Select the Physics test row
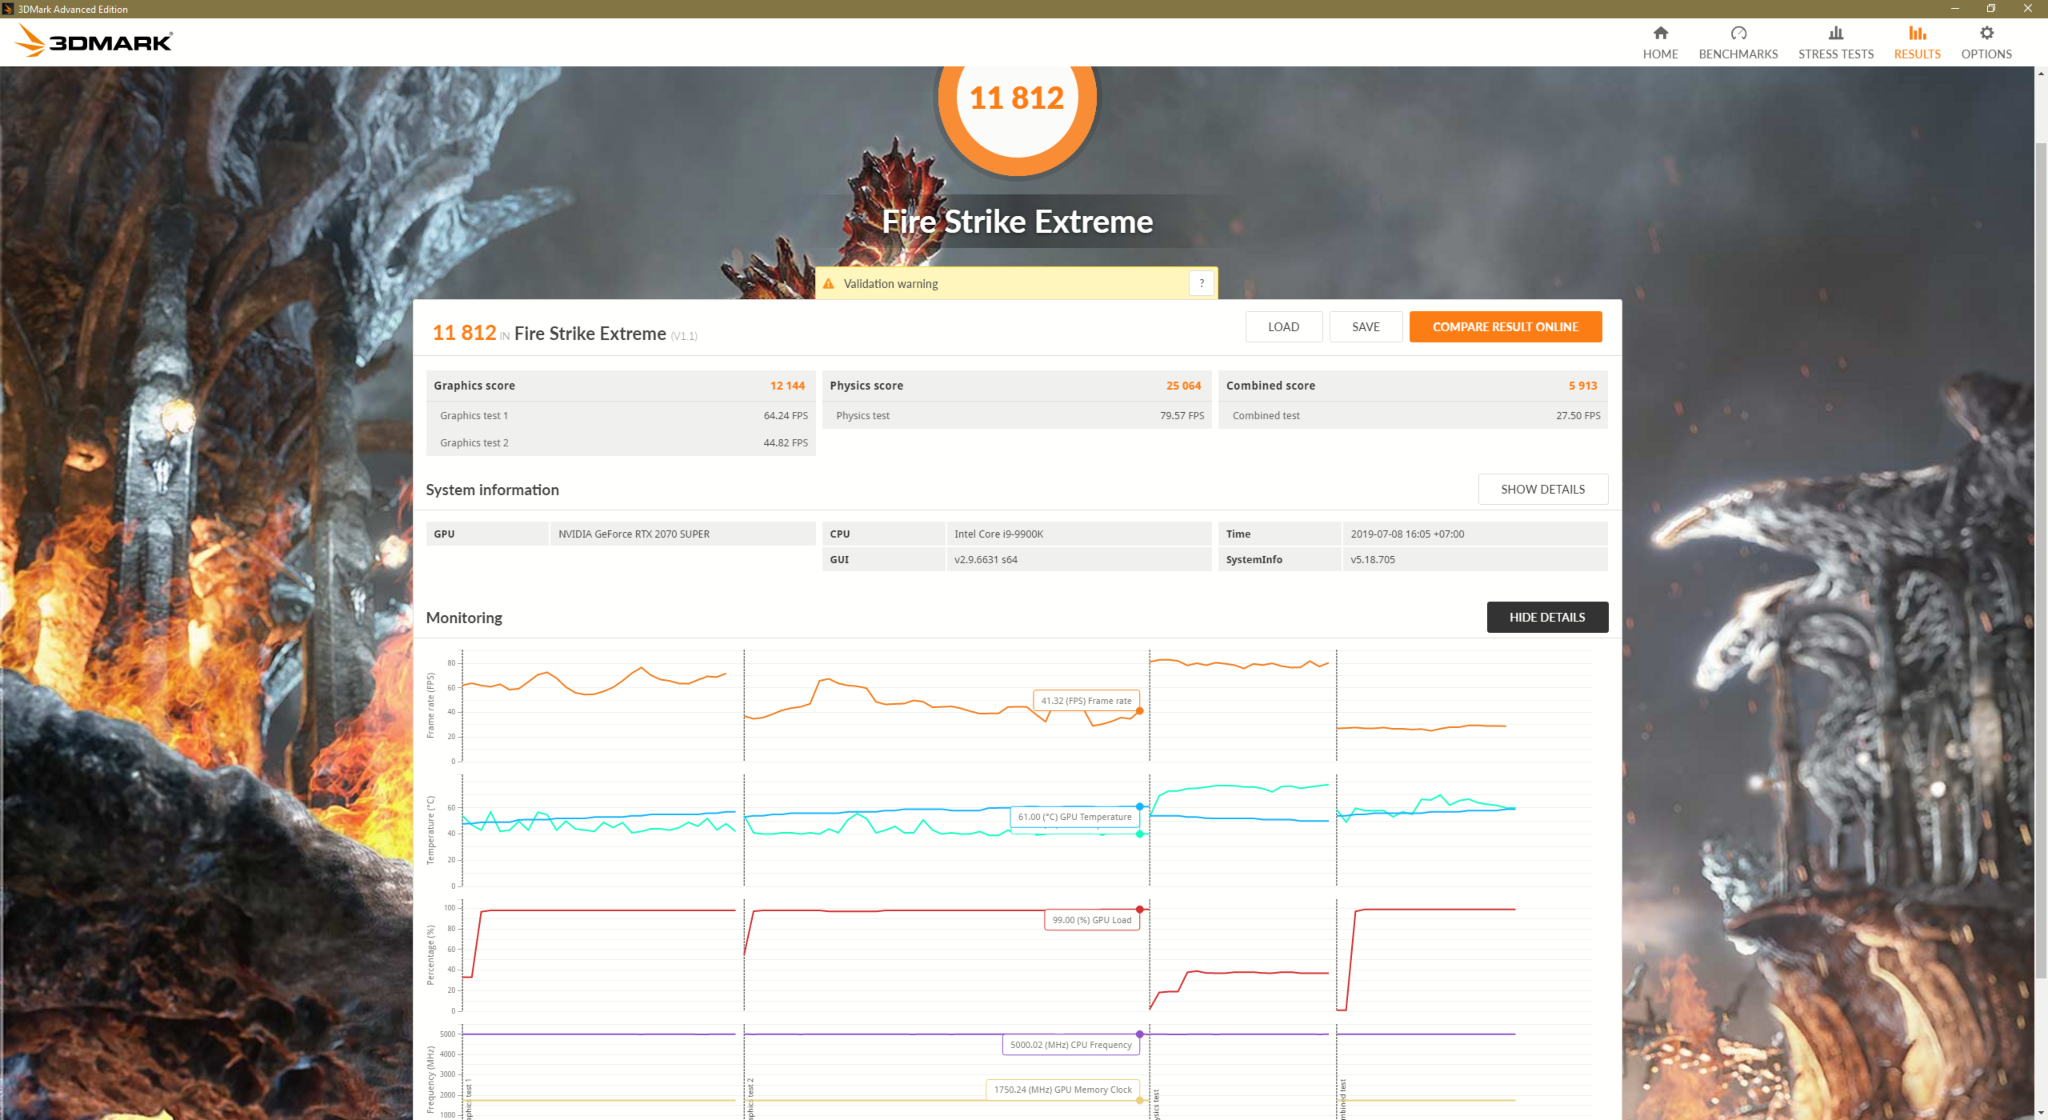This screenshot has width=2048, height=1120. point(1018,416)
